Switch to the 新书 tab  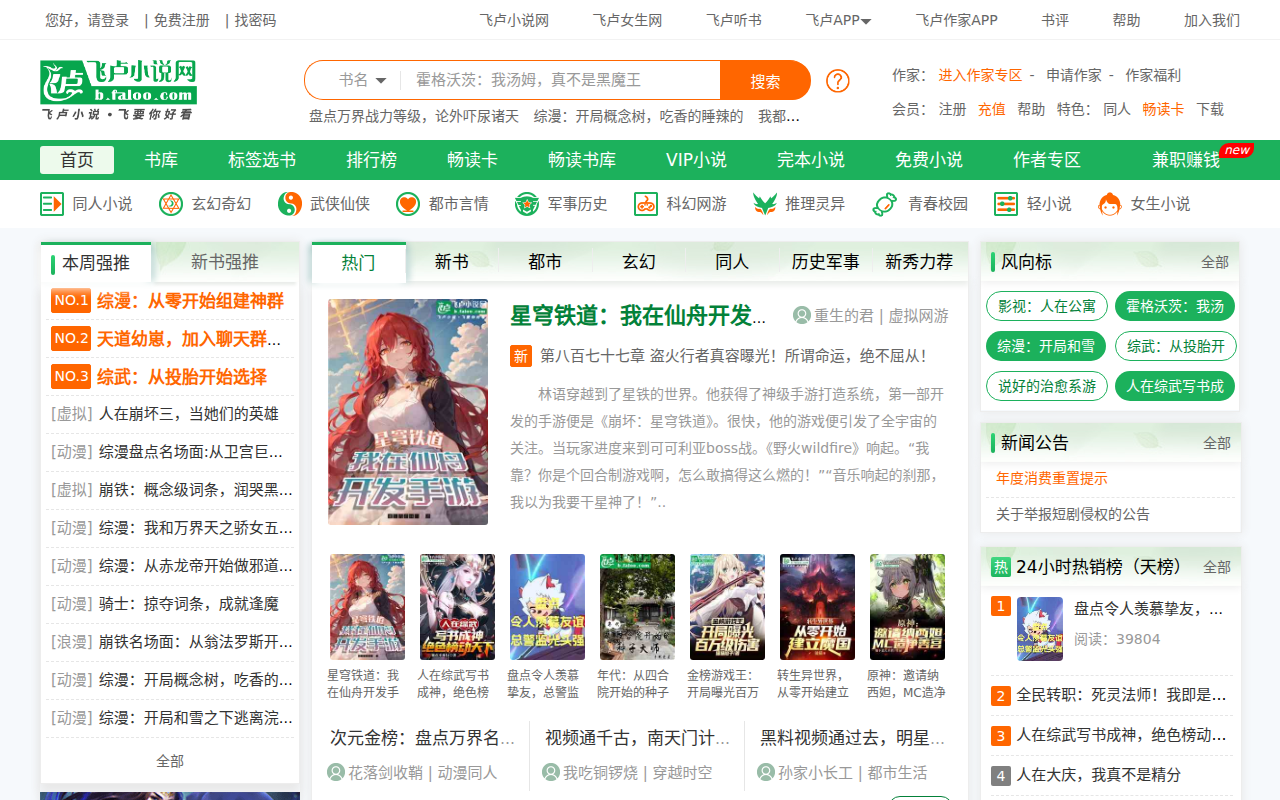pos(452,262)
